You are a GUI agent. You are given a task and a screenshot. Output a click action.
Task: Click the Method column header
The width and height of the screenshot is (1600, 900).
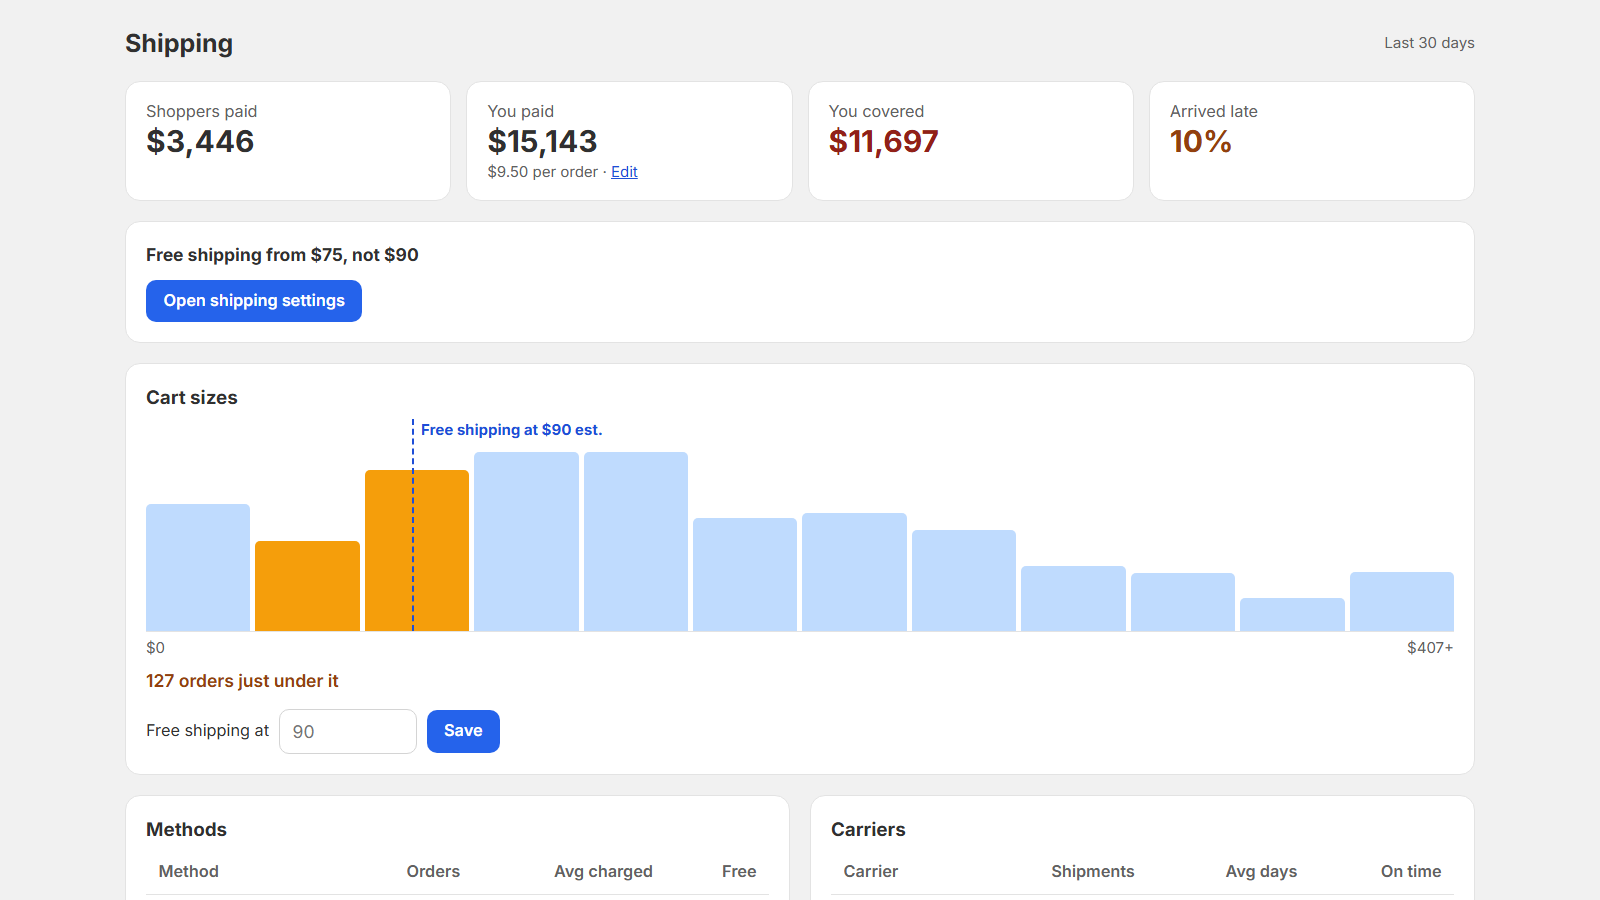188,871
